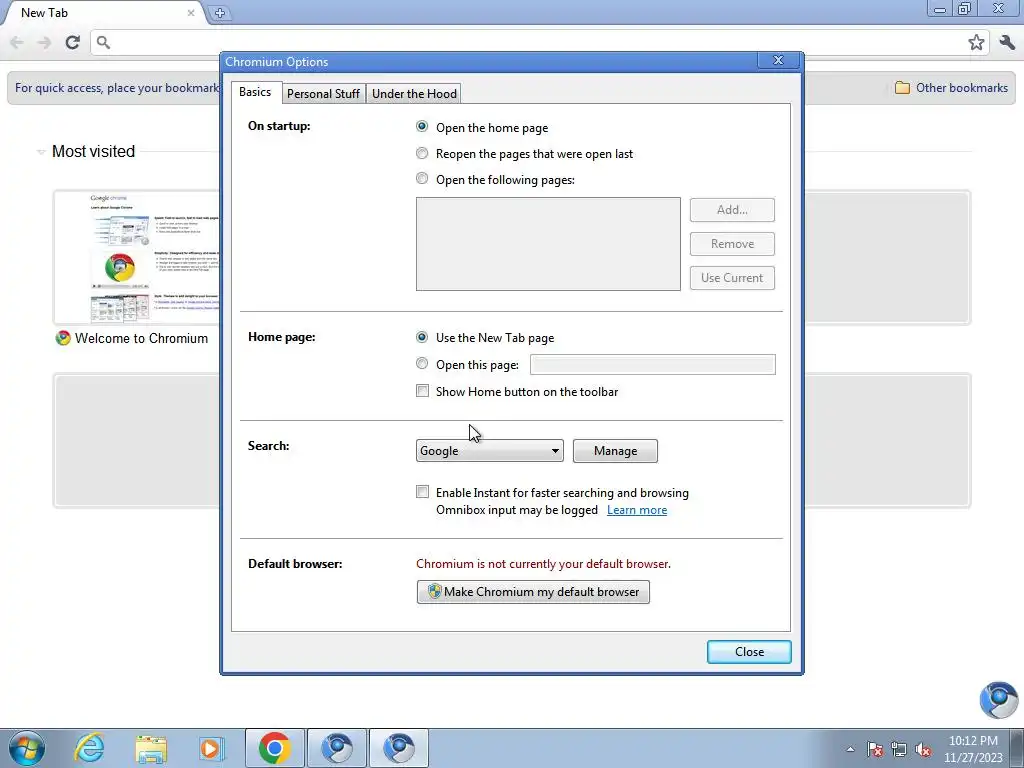The width and height of the screenshot is (1024, 768).
Task: Click the Welcome to Chromium link
Action: 141,338
